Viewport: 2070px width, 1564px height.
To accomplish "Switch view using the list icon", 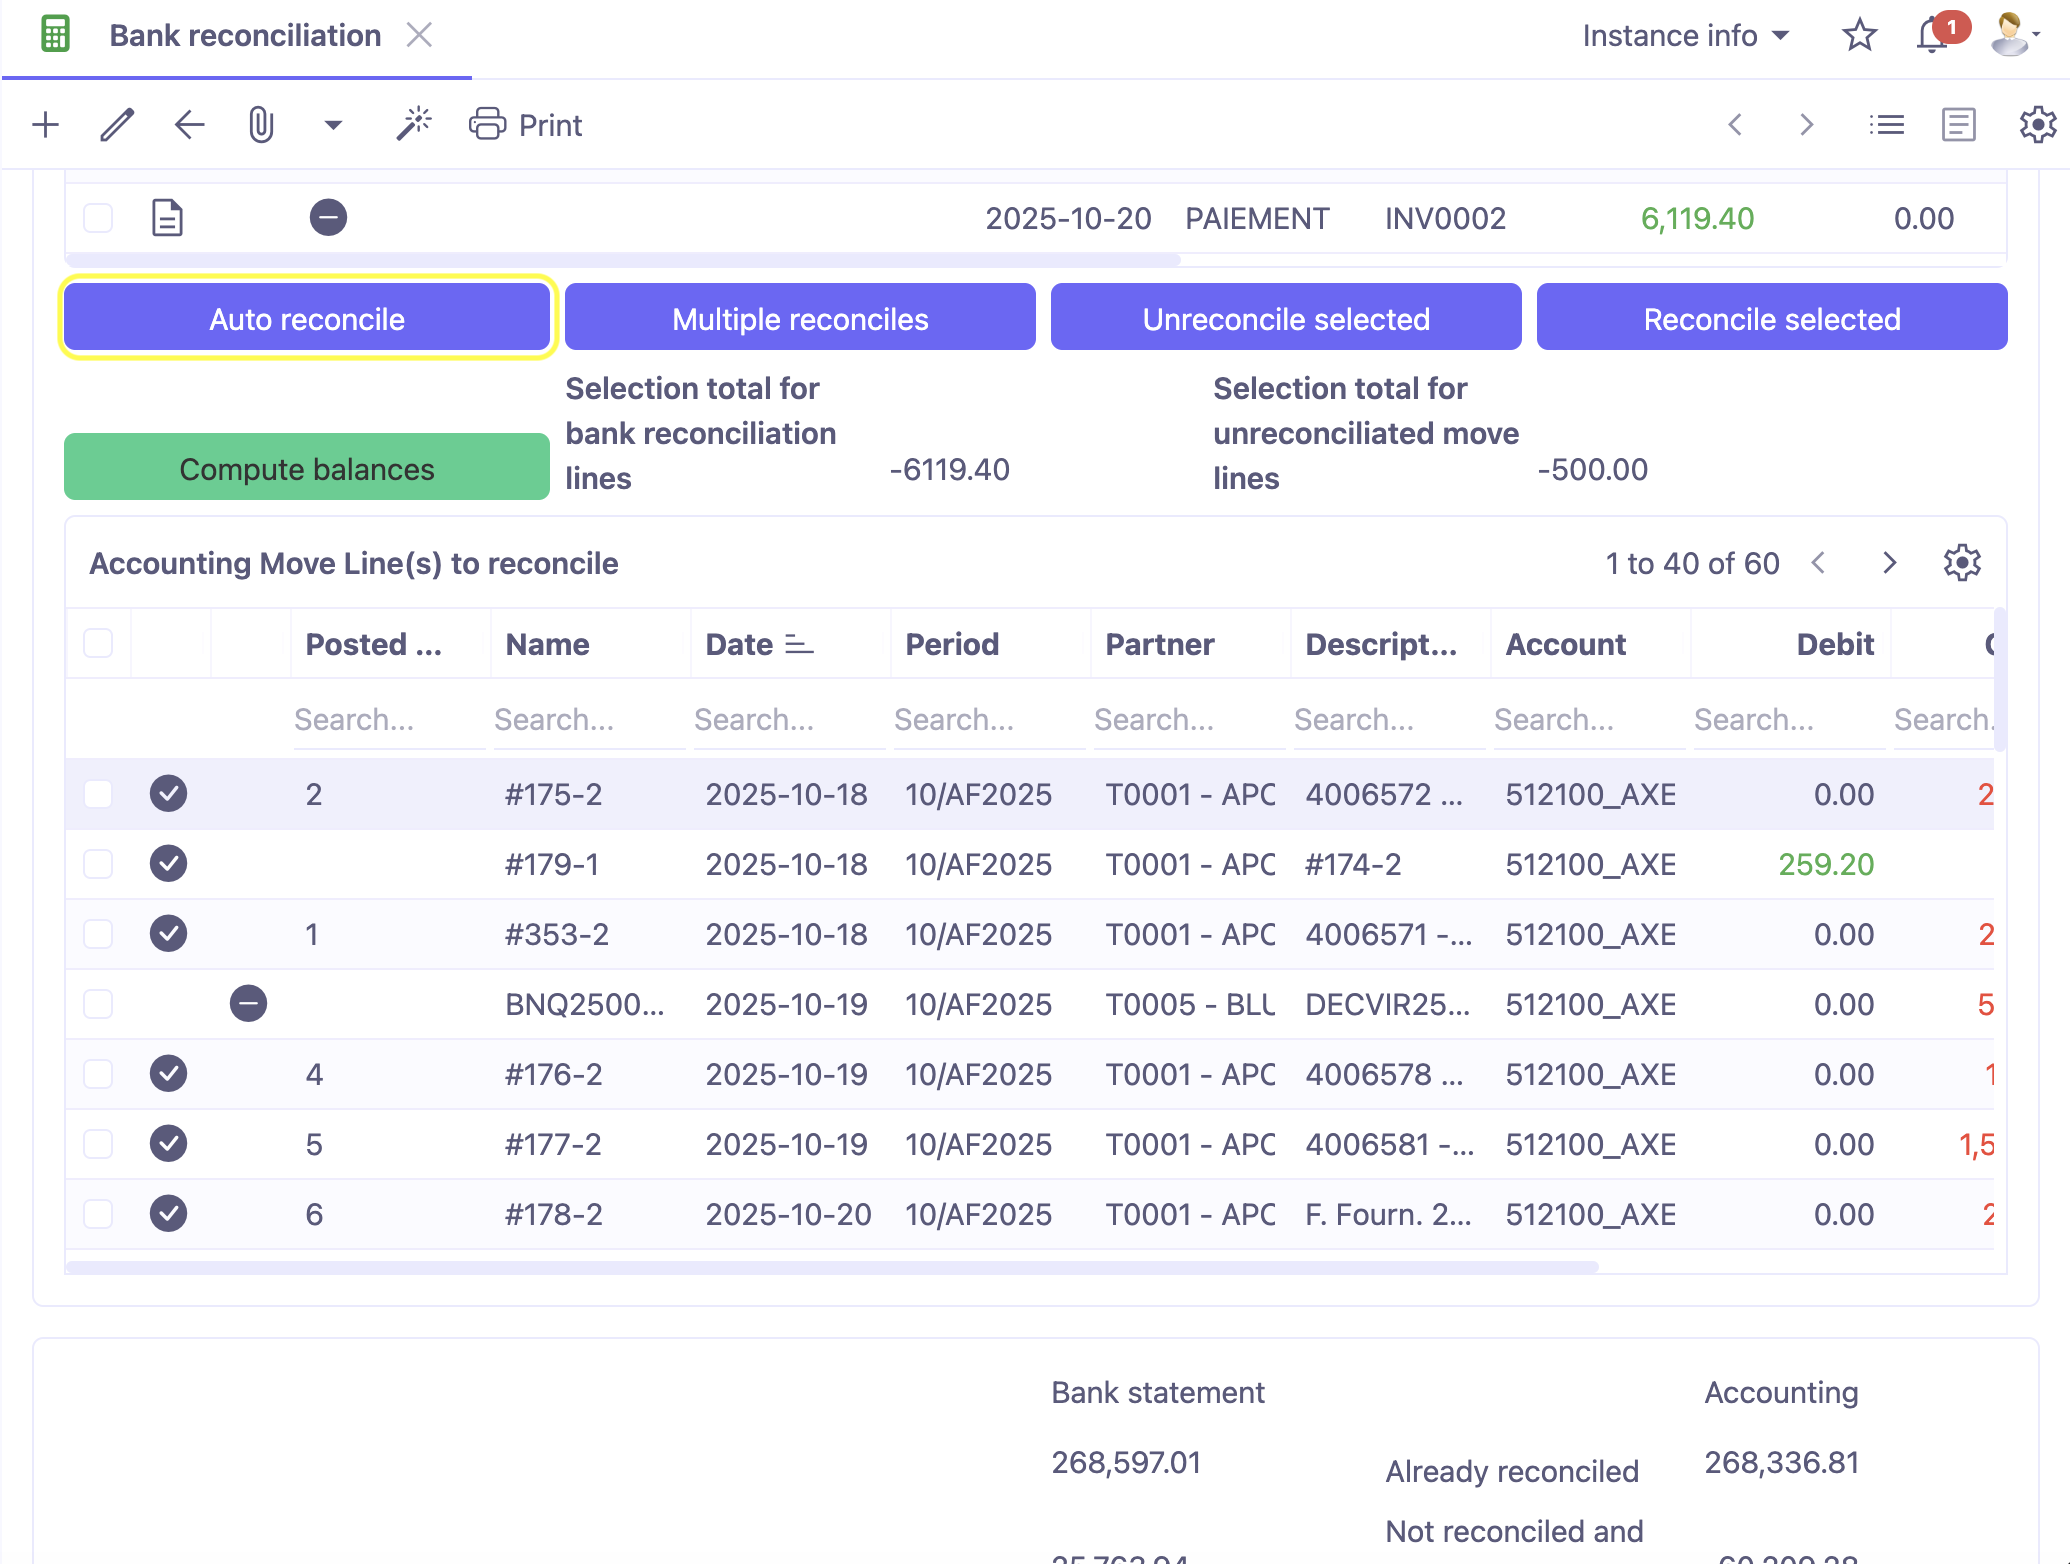I will 1887,124.
